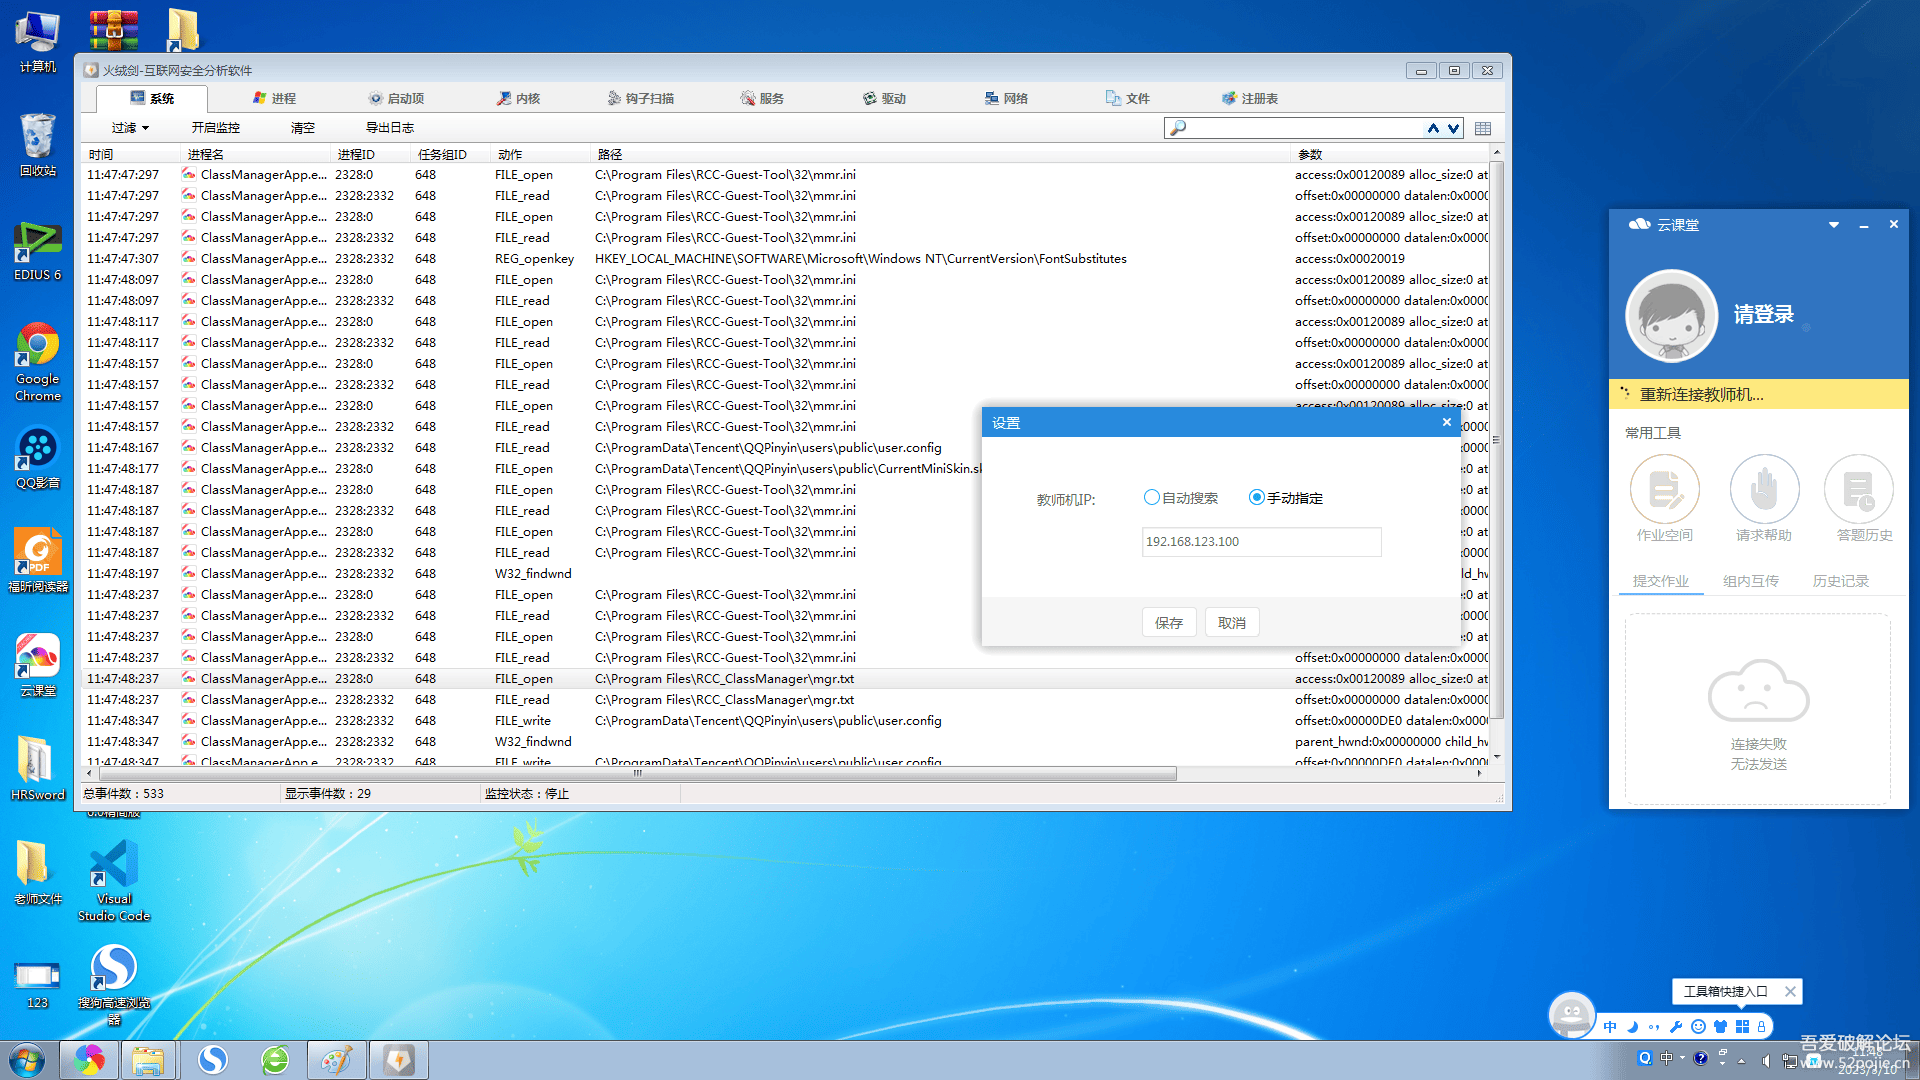The height and width of the screenshot is (1080, 1920).
Task: Select the REG_openkey event row
Action: (785, 259)
